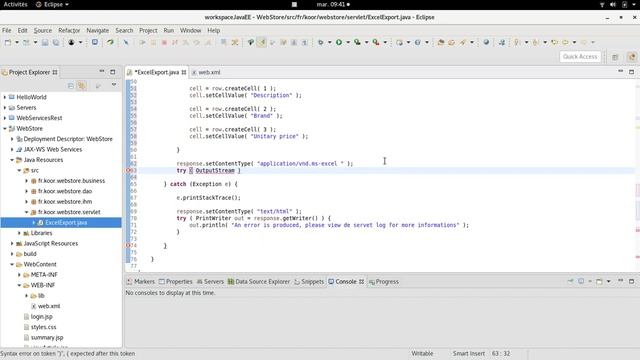Screen dimensions: 640x360
Task: Click the Coverage run icon in toolbar
Action: (357, 42)
